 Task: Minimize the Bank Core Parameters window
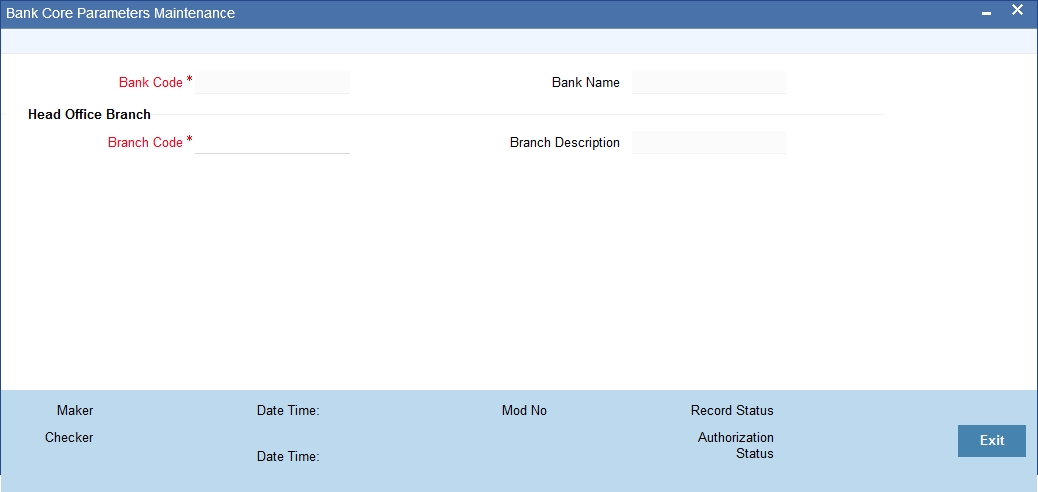point(986,13)
